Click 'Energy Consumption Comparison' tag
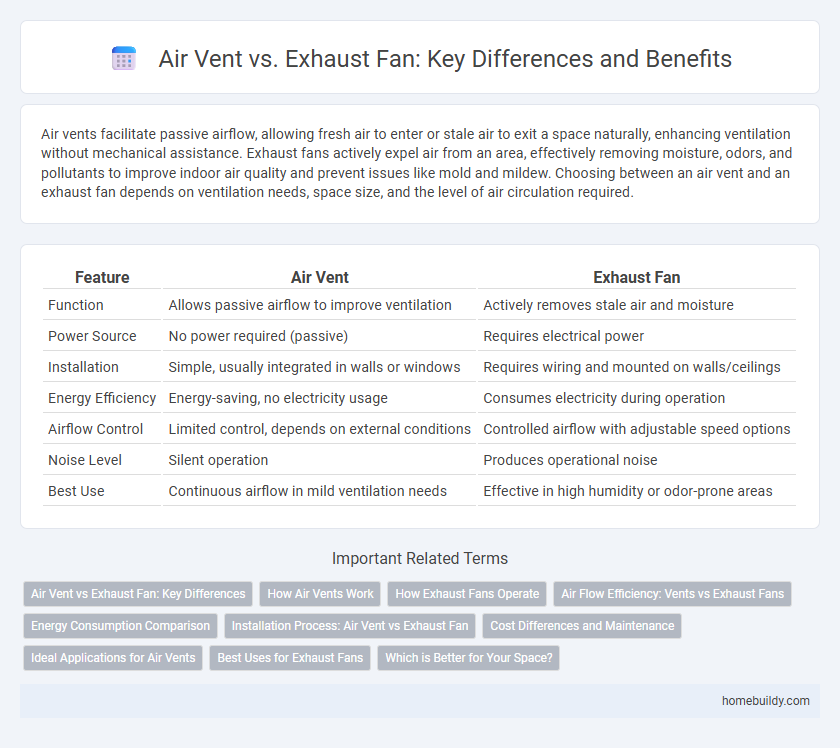 coord(120,626)
